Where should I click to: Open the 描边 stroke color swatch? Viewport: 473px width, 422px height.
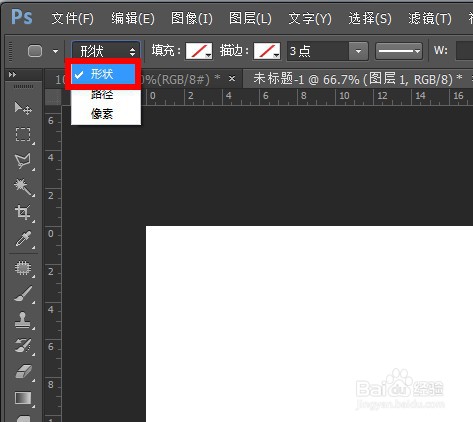click(x=267, y=51)
